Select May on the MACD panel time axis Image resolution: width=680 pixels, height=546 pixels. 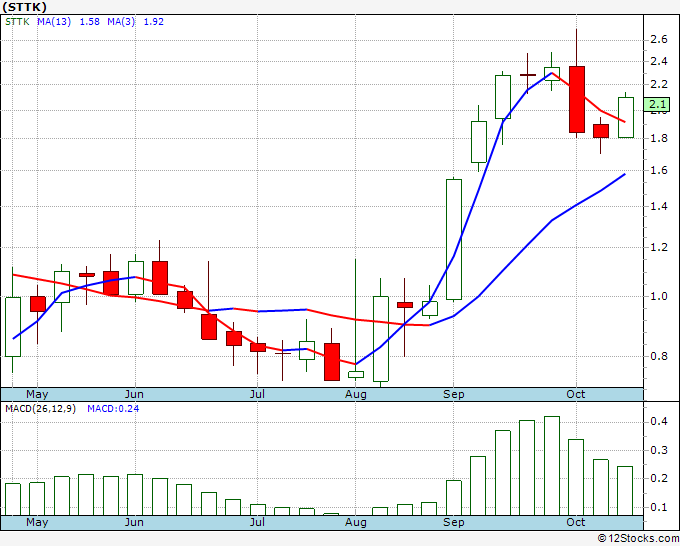click(37, 522)
